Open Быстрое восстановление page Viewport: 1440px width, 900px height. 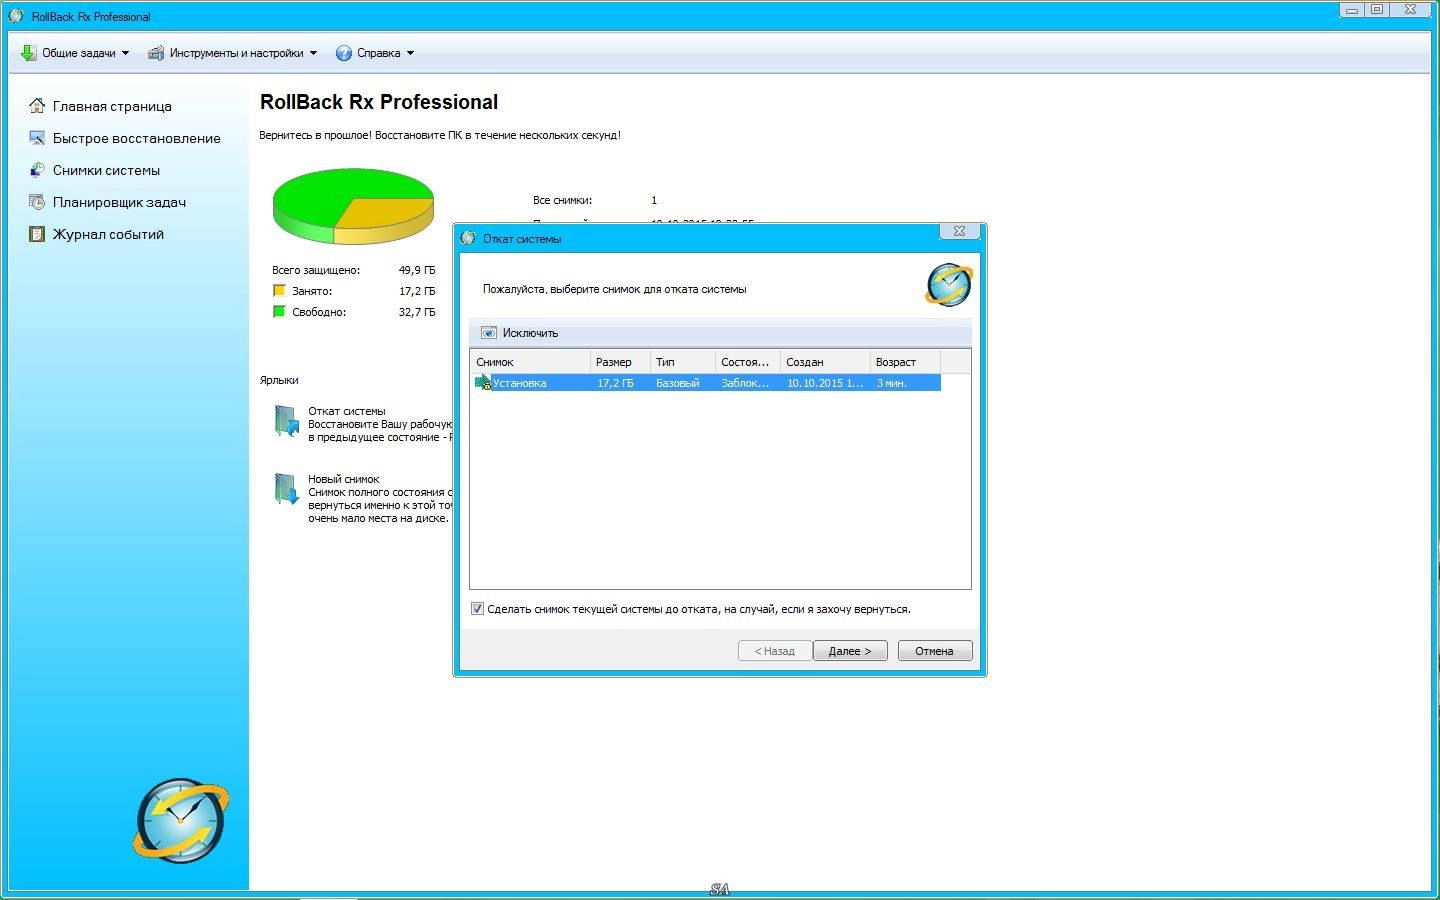pos(137,138)
